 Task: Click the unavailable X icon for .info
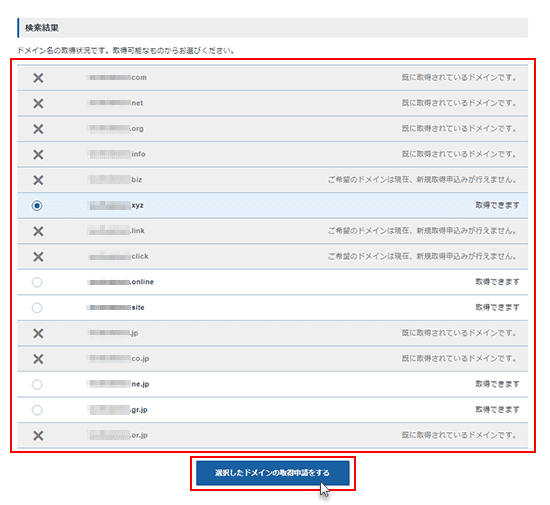[x=38, y=155]
